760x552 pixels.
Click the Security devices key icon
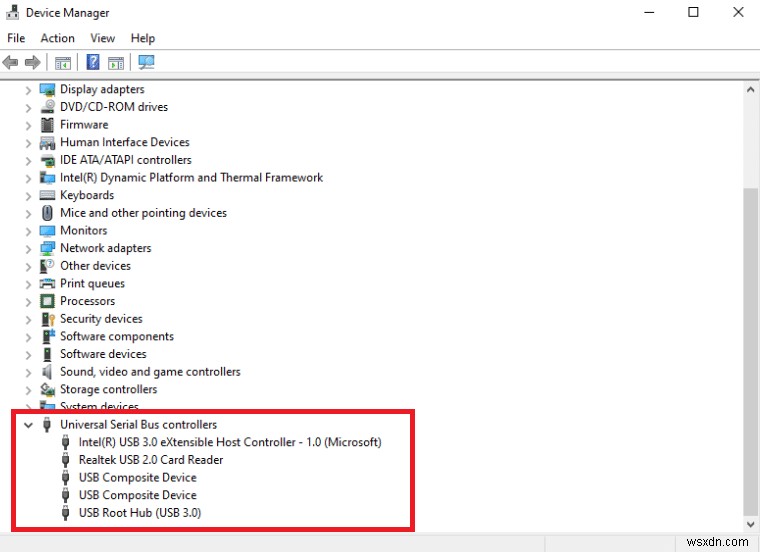pyautogui.click(x=48, y=319)
